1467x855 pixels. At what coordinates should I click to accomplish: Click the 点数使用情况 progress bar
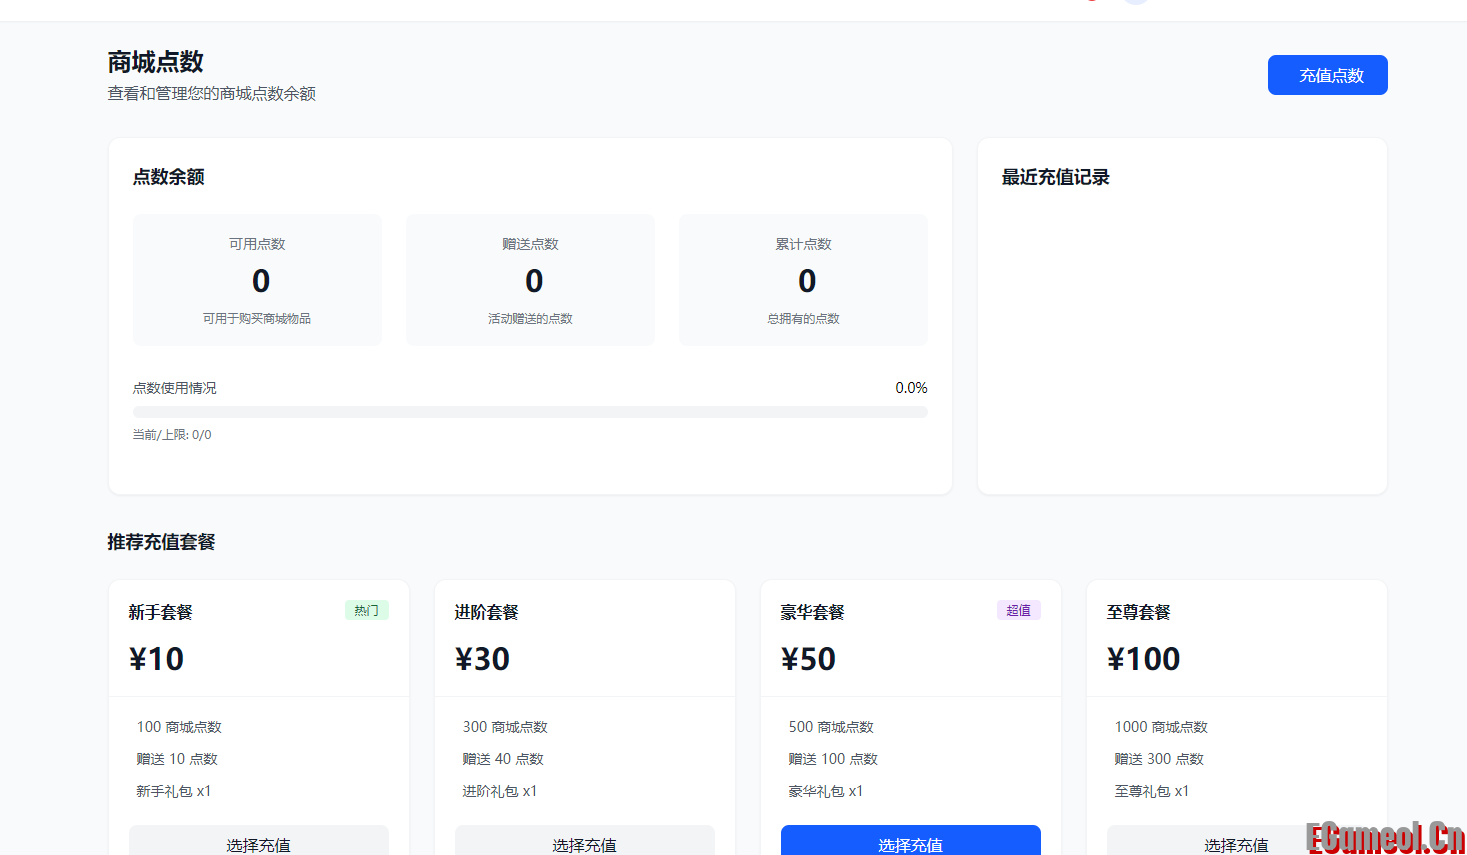coord(530,411)
